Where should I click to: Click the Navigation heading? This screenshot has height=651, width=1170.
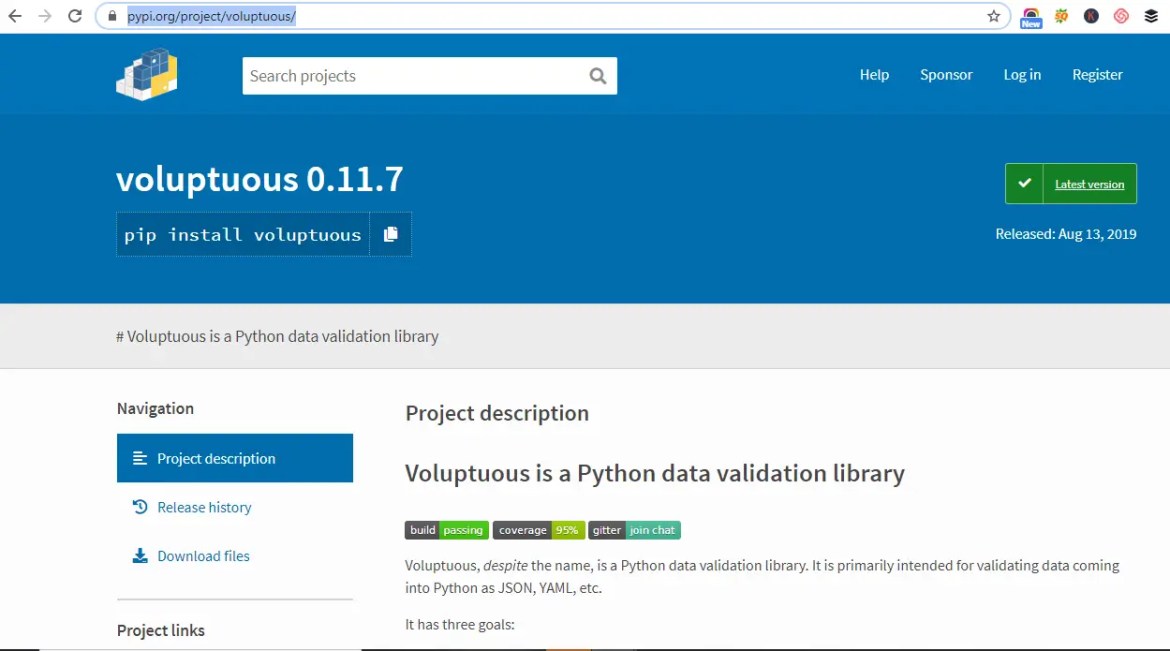[x=155, y=408]
